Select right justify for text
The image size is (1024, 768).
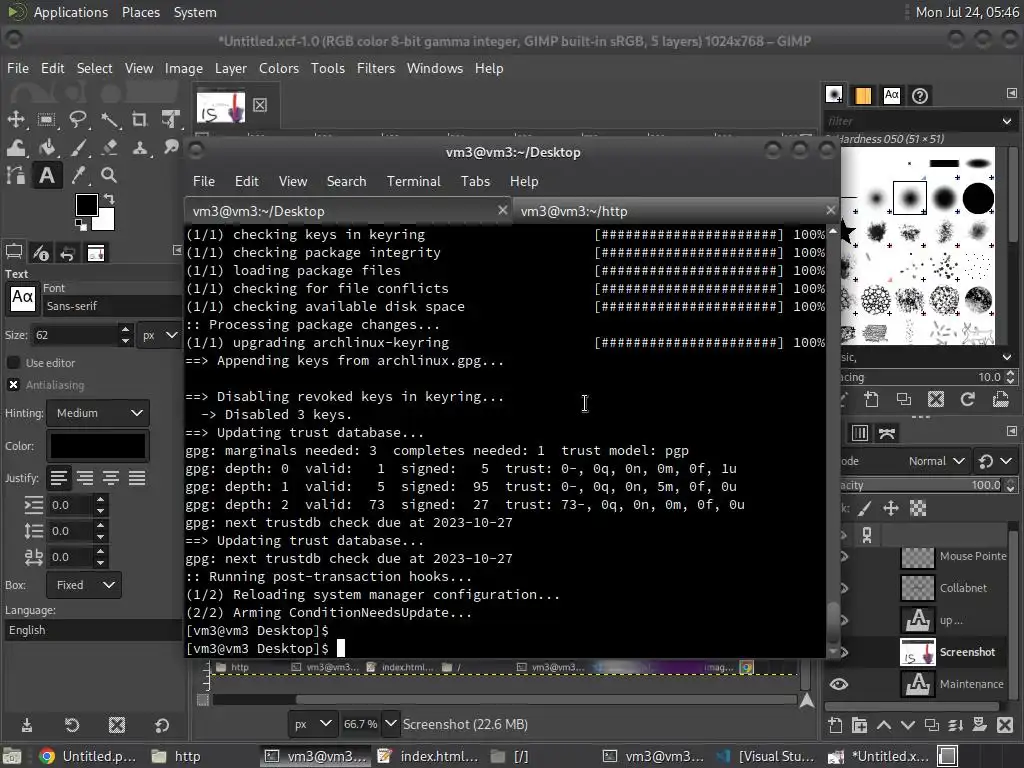(85, 478)
